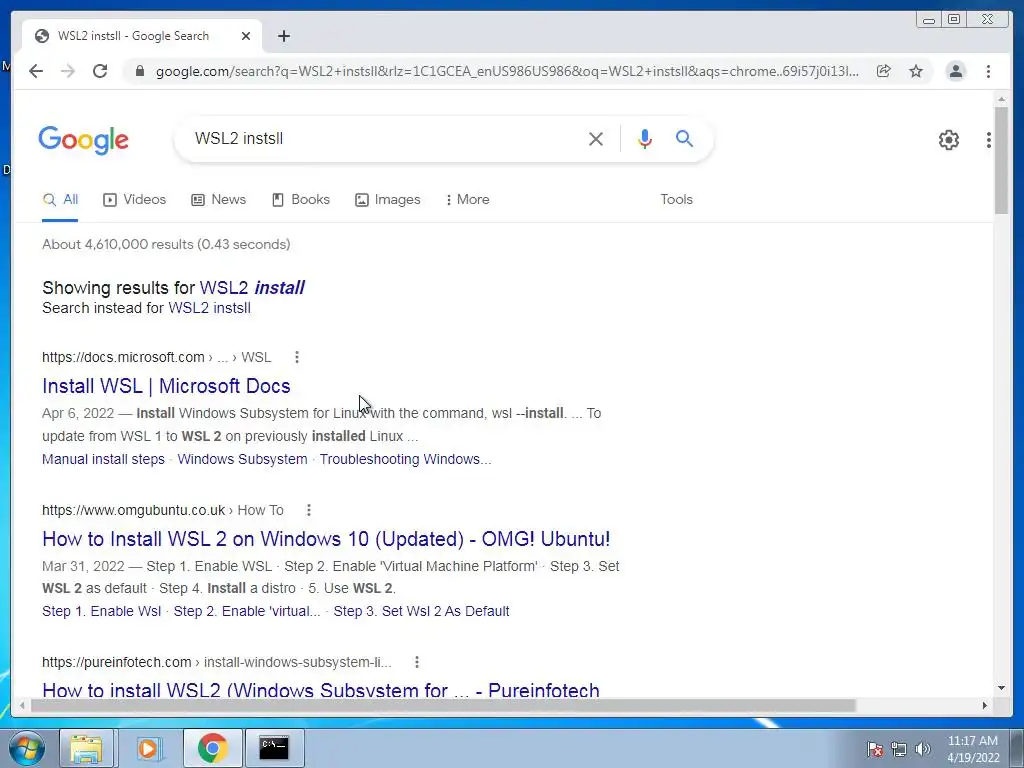Open Google settings gear icon
This screenshot has width=1024, height=768.
pos(948,140)
